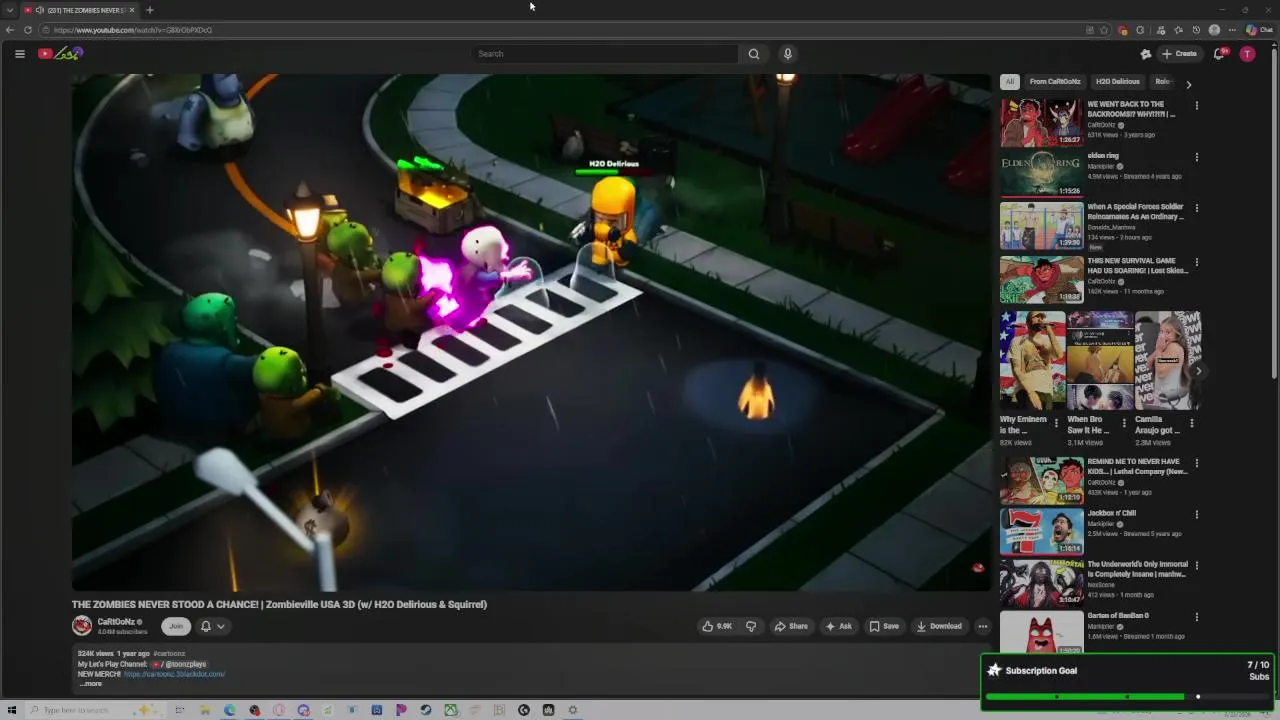Go to the YouTube home logo
This screenshot has height=720, width=1280.
click(60, 54)
